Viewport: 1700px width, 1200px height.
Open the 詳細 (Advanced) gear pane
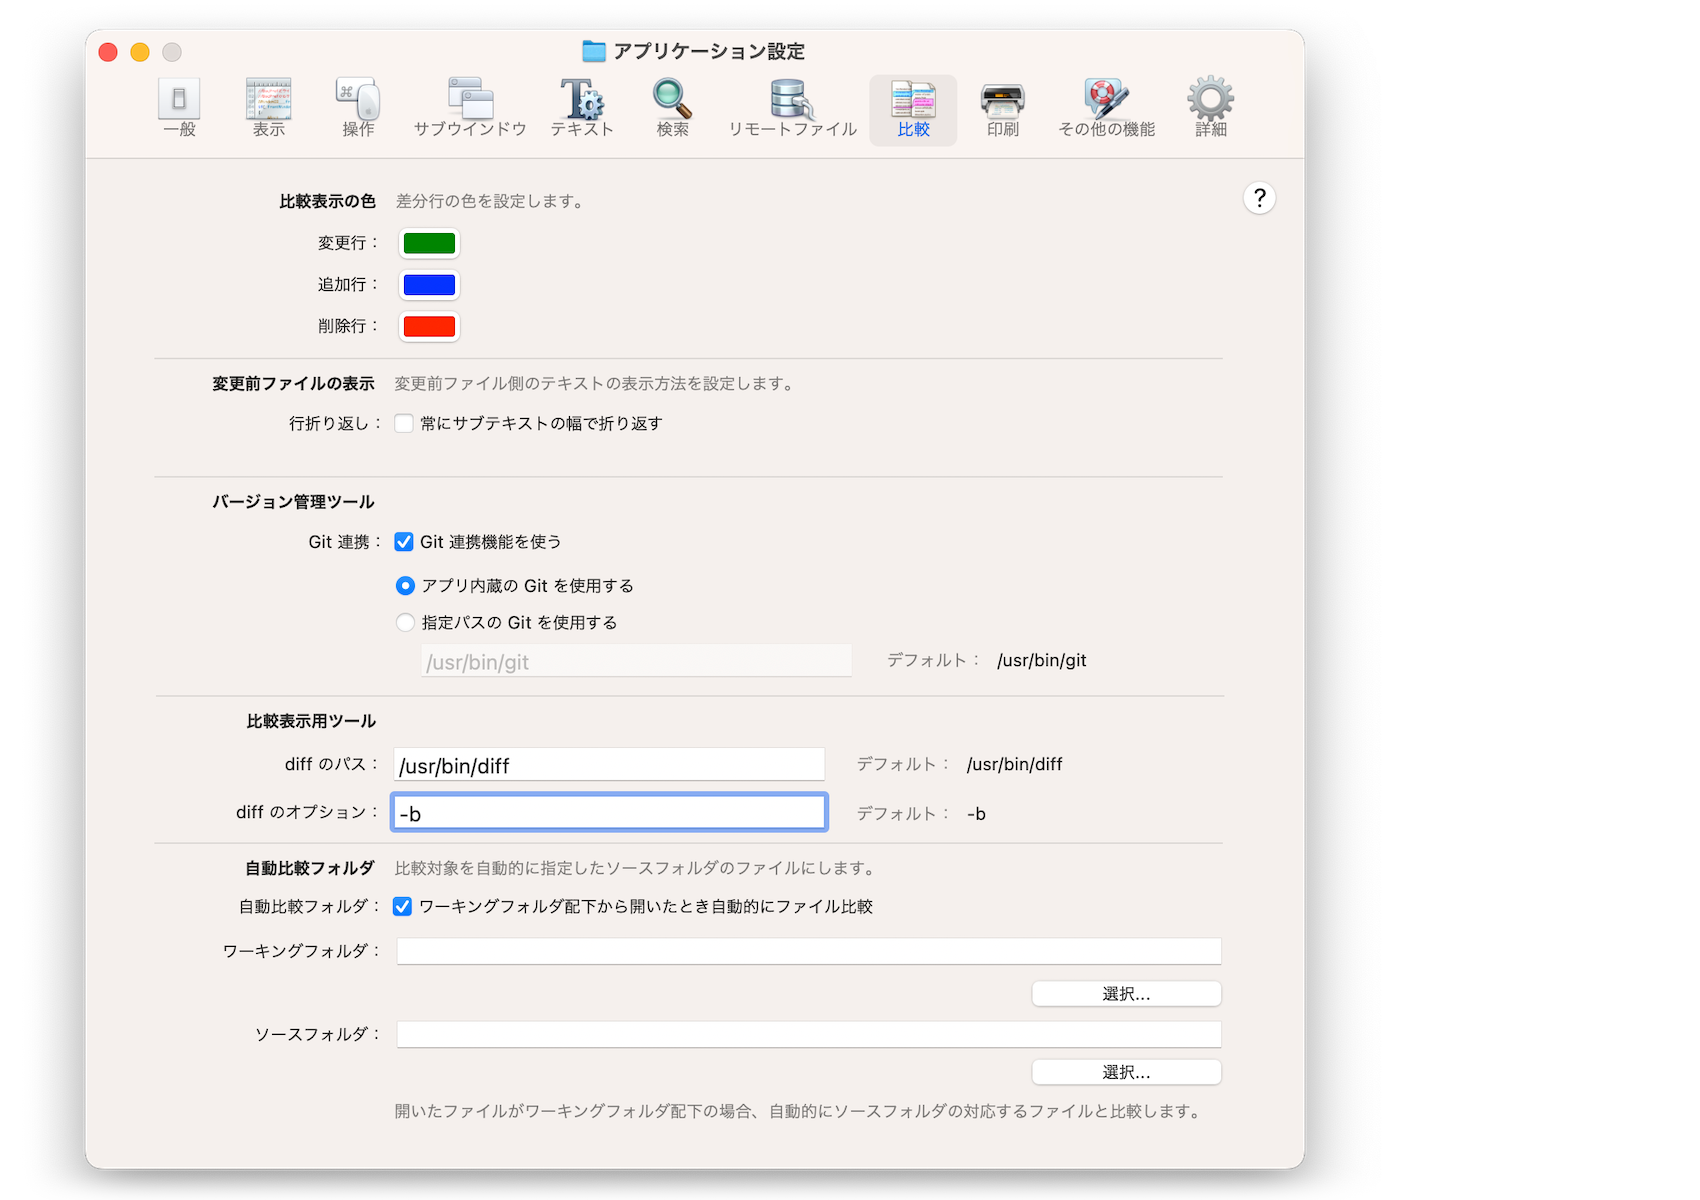(x=1210, y=108)
